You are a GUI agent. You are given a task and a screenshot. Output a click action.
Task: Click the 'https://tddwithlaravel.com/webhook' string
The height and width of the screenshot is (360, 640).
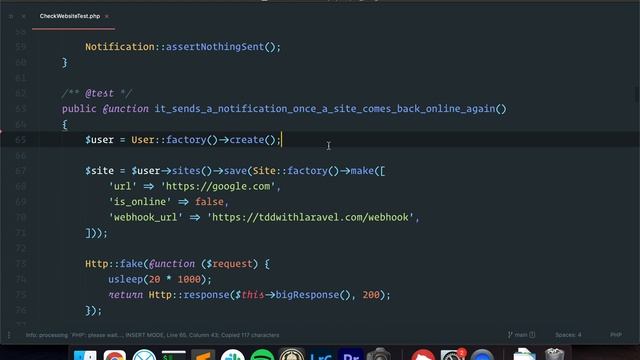tap(310, 218)
